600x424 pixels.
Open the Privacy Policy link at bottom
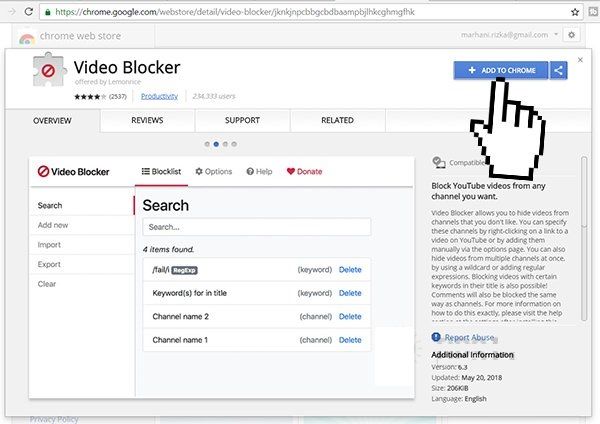54,420
